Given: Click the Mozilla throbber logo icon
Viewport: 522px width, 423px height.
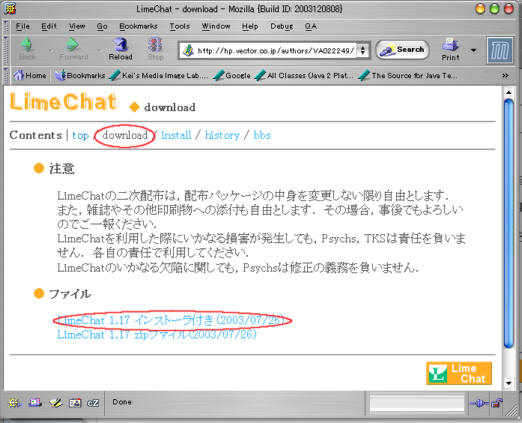Looking at the screenshot, I should 500,51.
